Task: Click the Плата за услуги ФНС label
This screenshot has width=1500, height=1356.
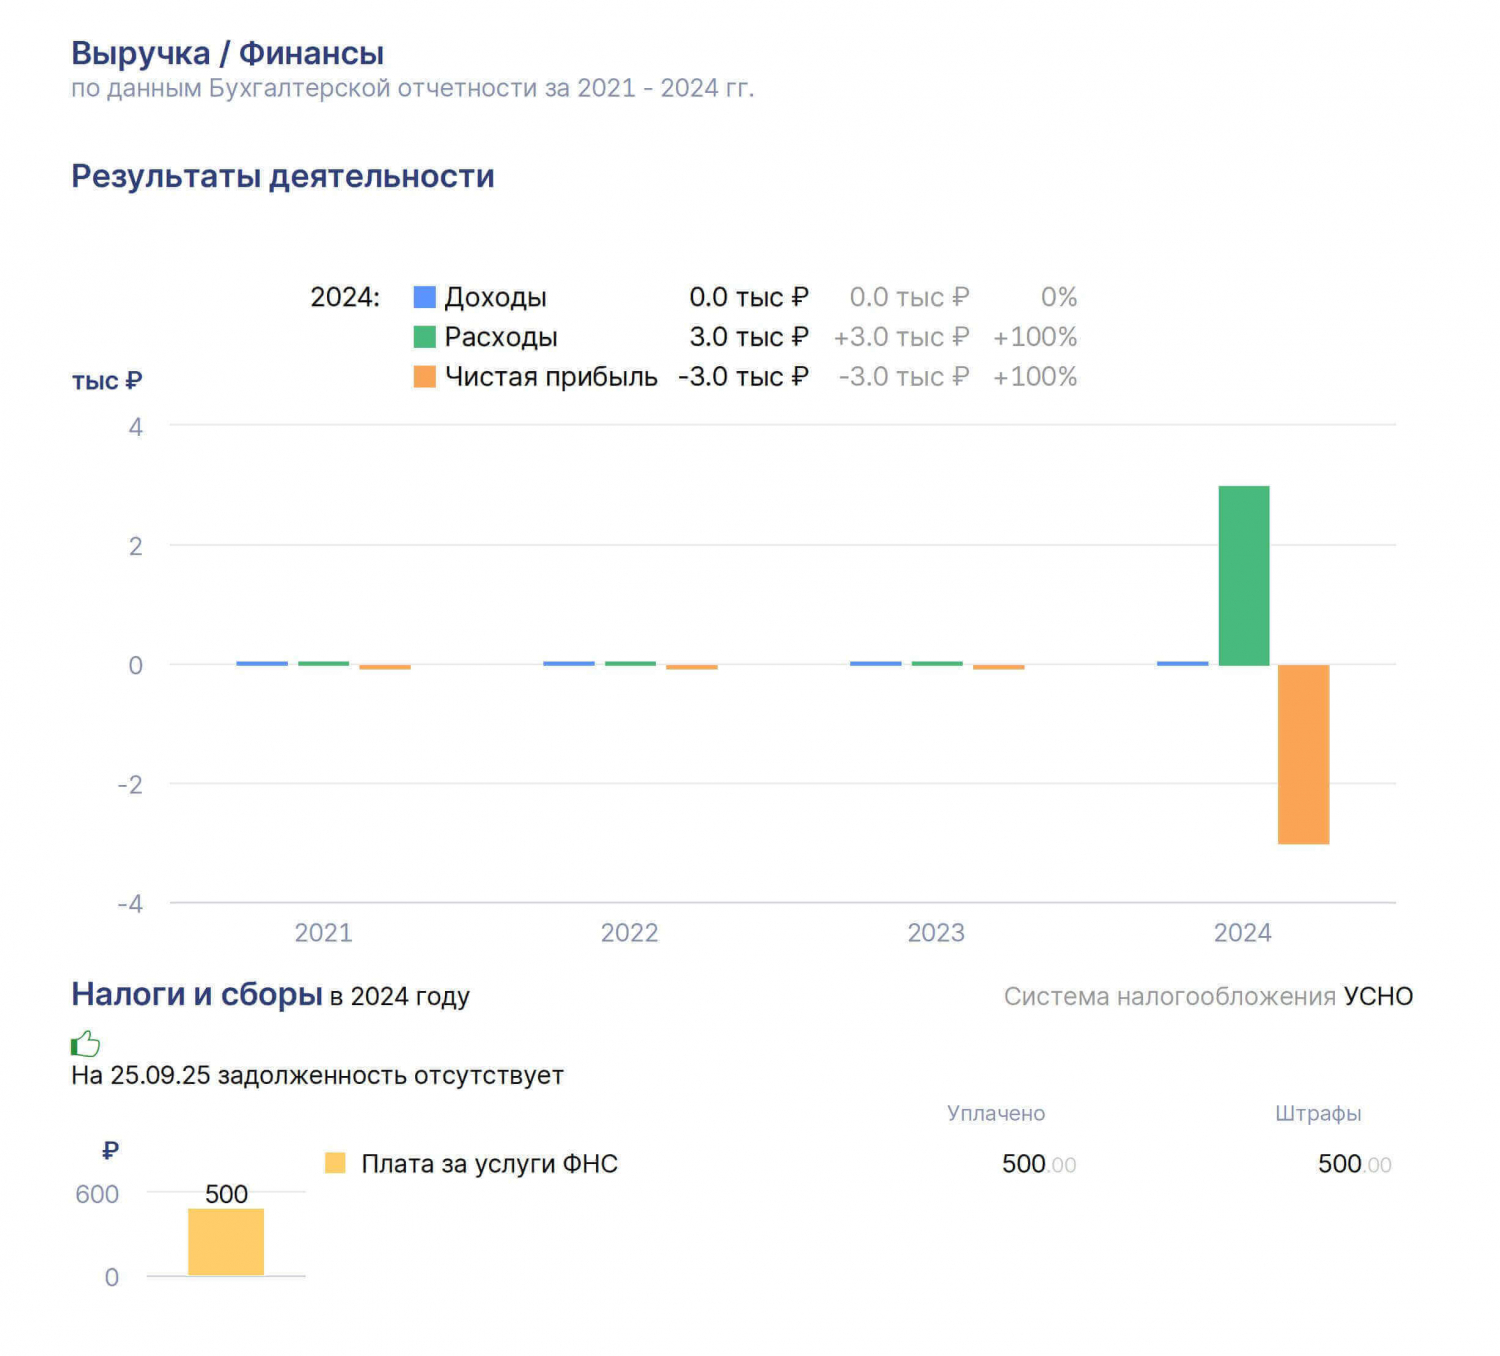Action: [x=490, y=1164]
